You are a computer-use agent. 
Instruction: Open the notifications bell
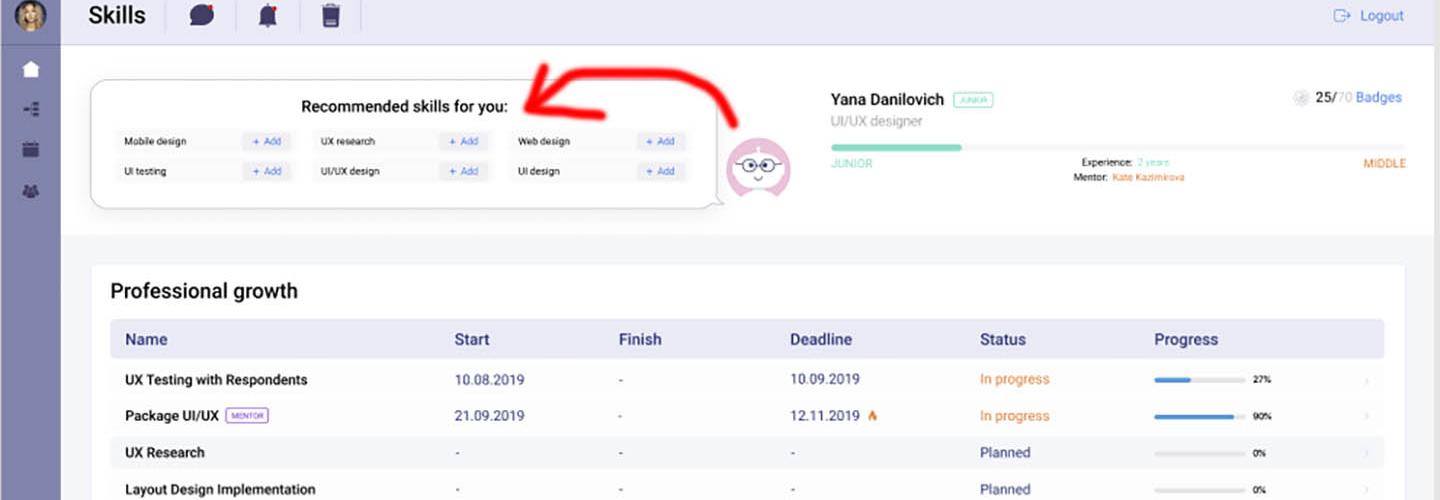tap(267, 16)
